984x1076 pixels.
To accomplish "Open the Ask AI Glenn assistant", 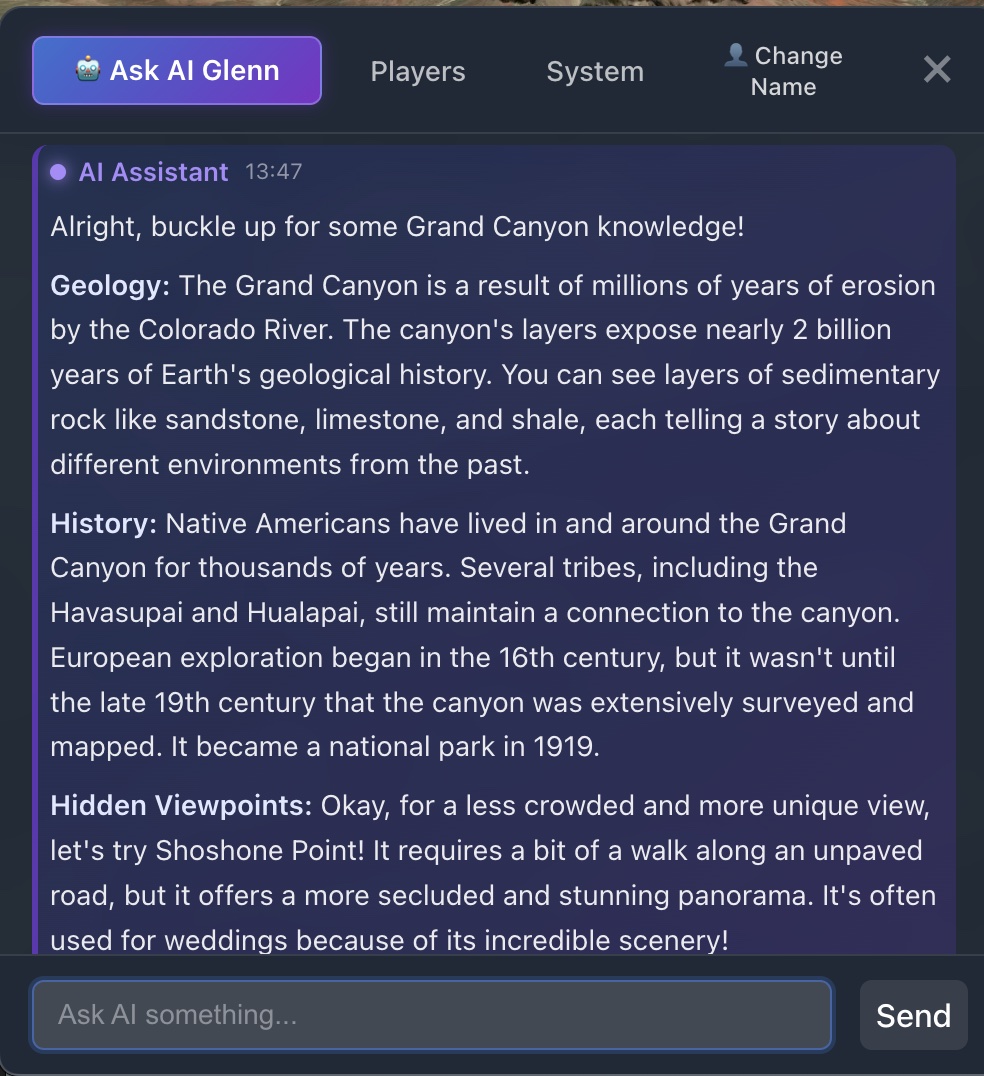I will (176, 70).
